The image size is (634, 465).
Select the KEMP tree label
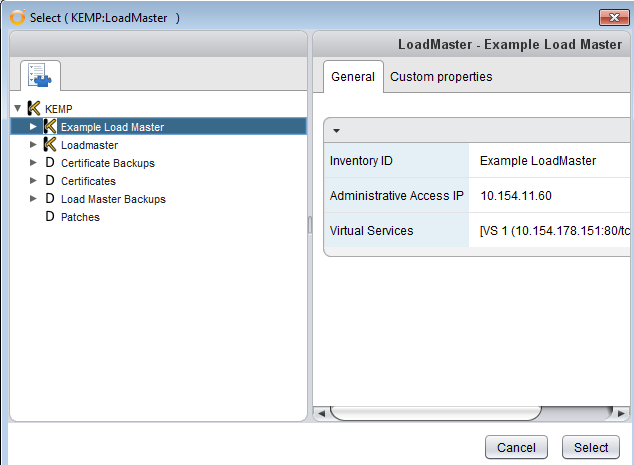pos(59,109)
